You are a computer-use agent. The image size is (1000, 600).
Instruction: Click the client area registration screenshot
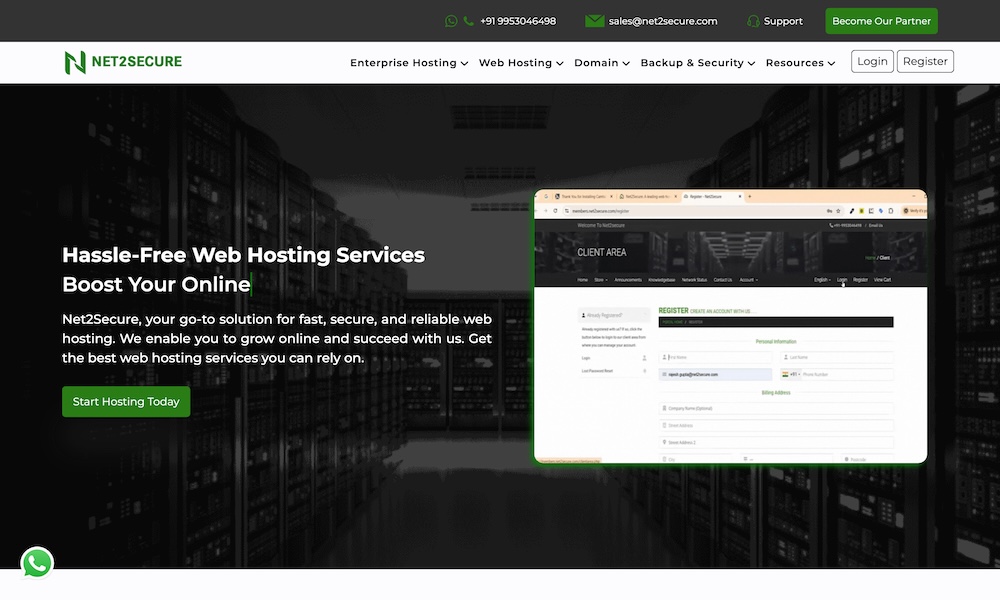(730, 327)
